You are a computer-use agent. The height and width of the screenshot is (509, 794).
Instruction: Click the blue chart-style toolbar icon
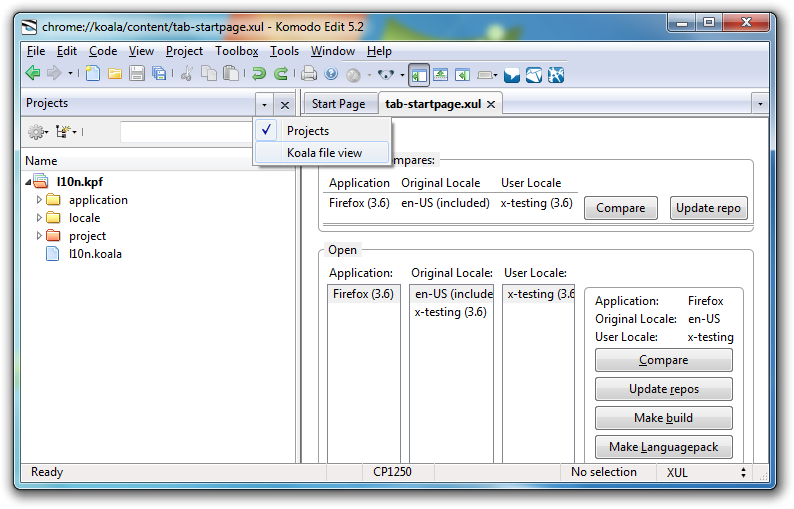534,75
